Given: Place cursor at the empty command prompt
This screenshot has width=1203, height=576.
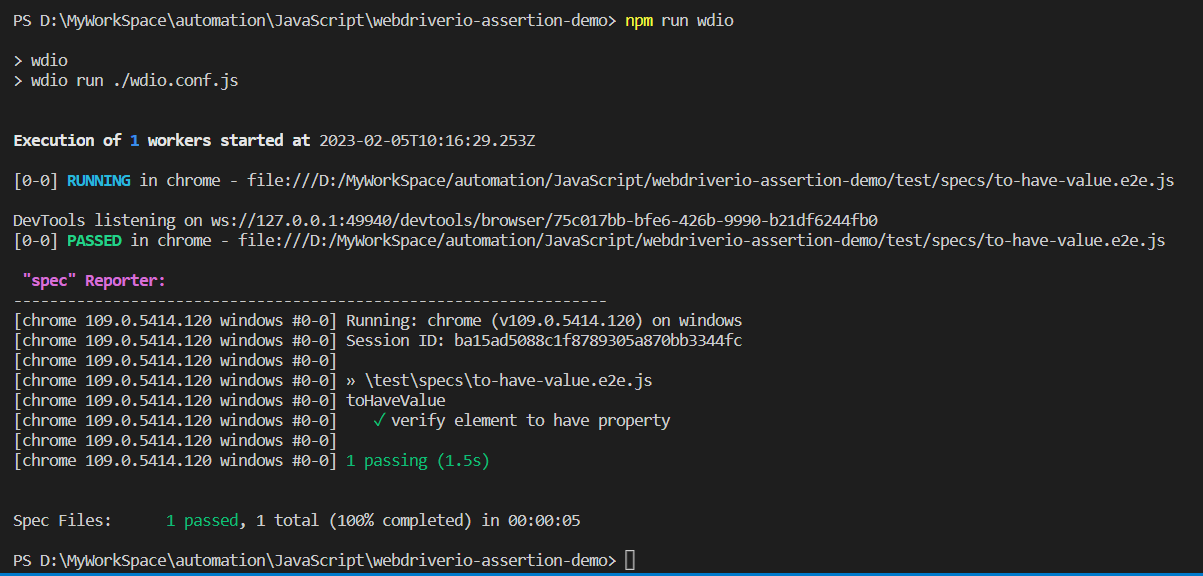Looking at the screenshot, I should coord(630,560).
